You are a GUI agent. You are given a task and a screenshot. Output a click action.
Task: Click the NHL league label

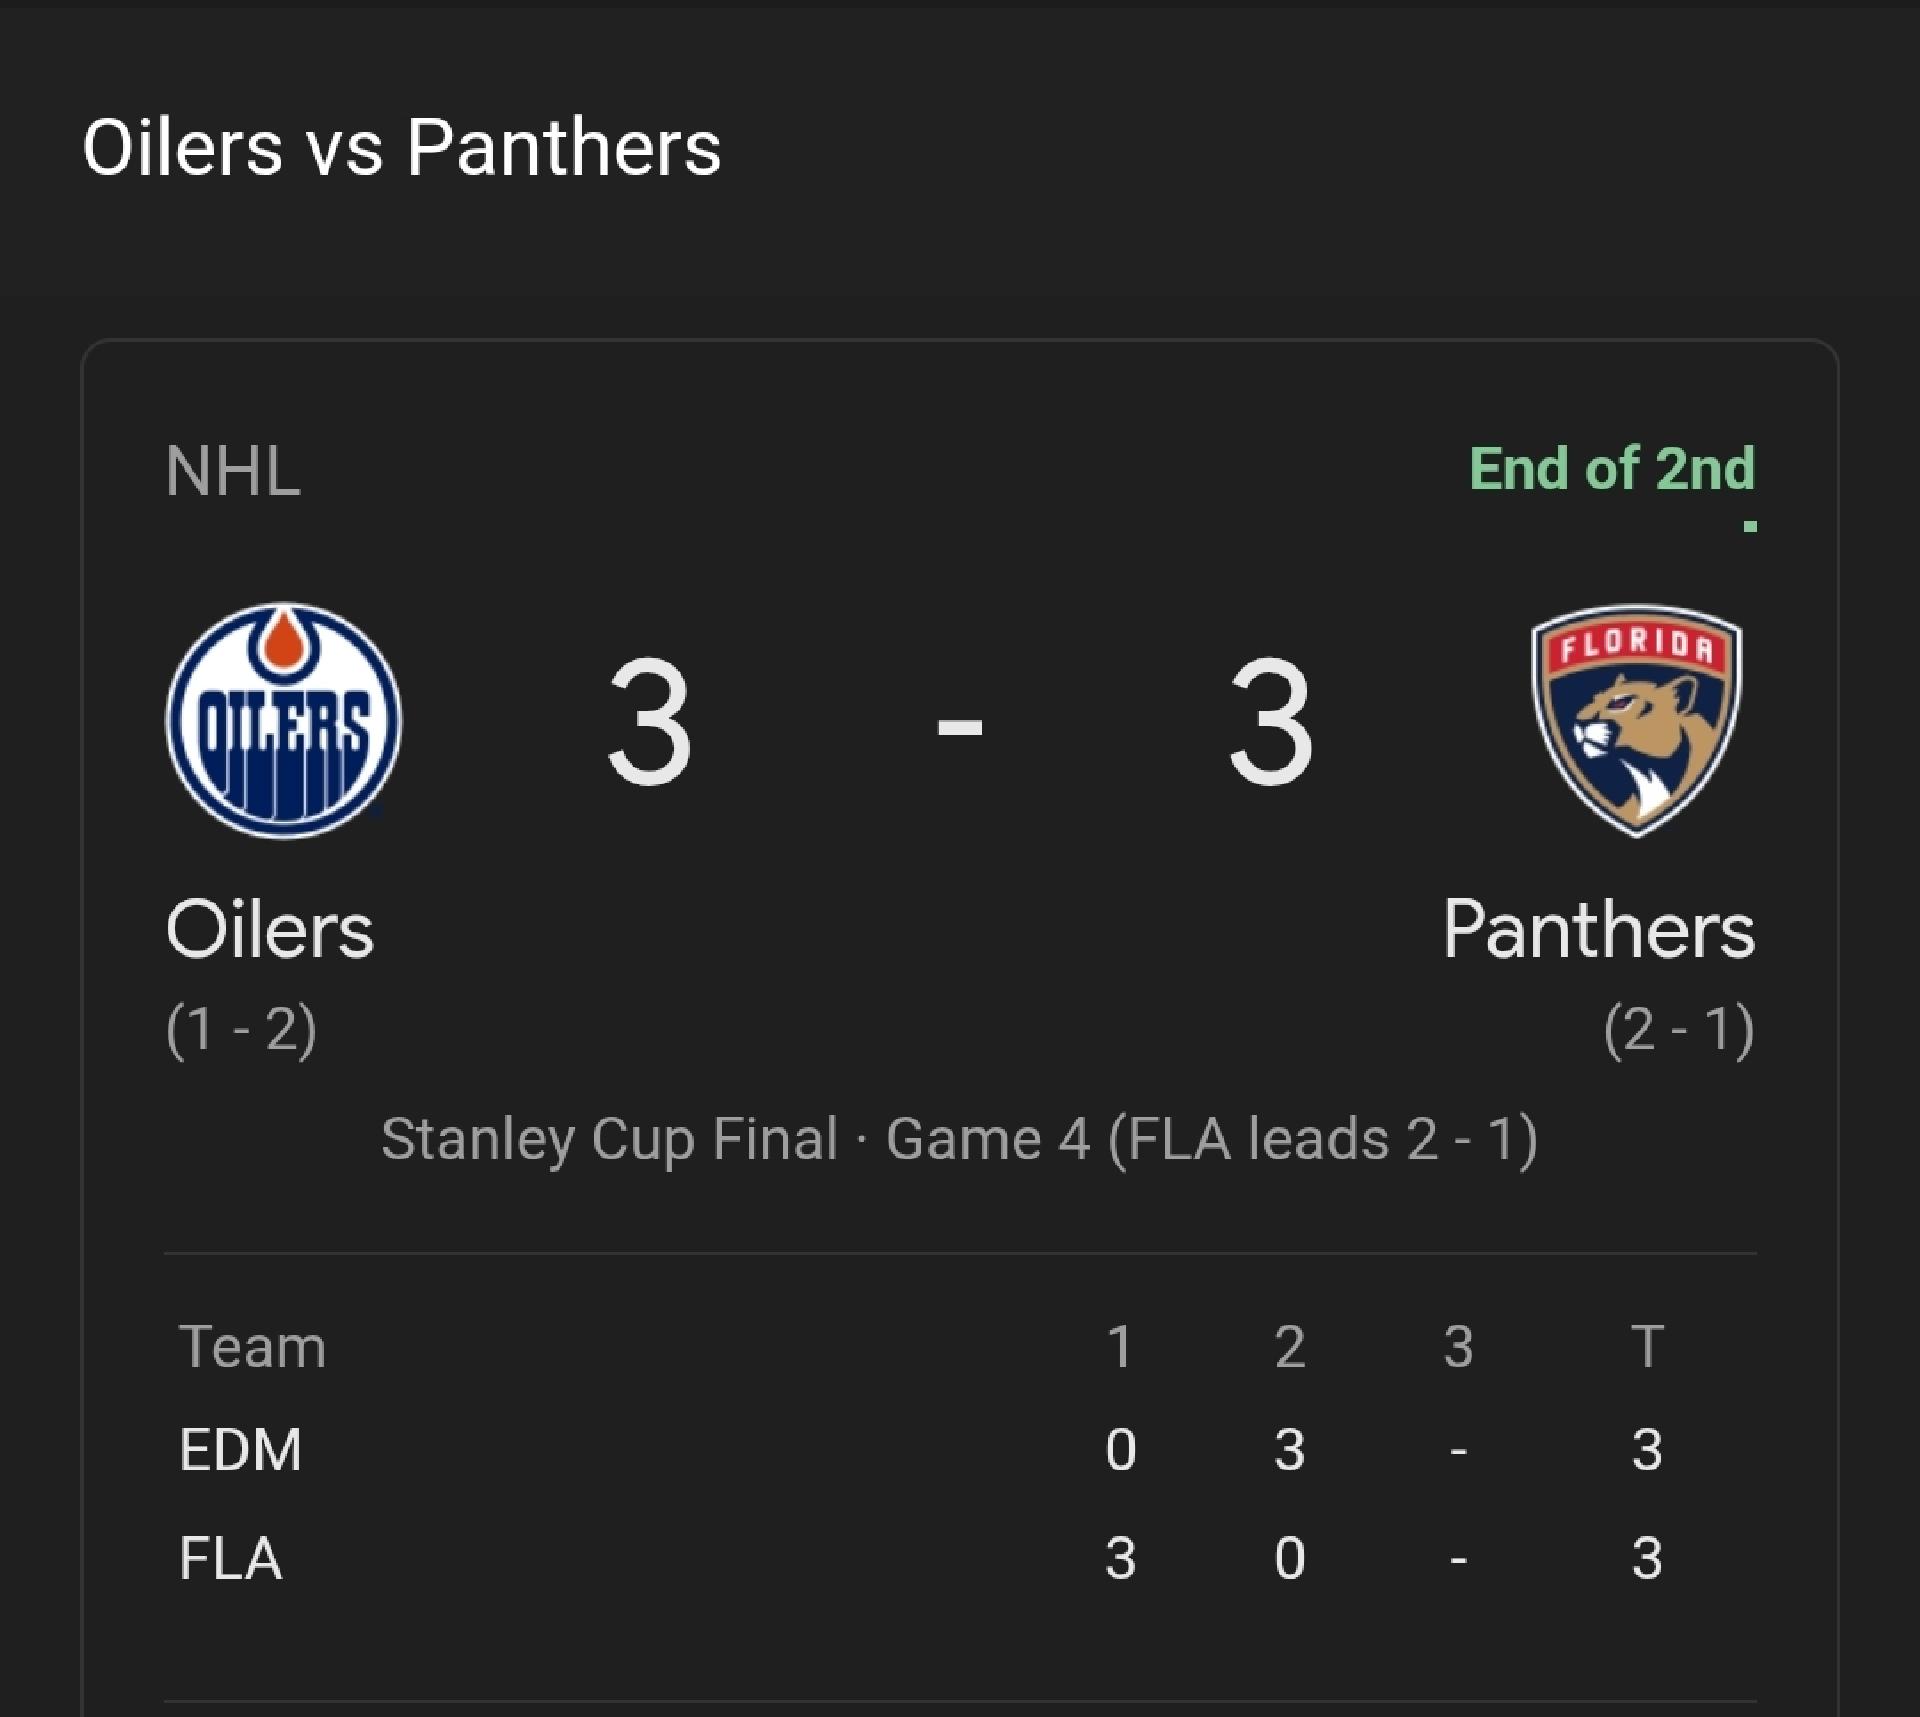click(x=233, y=471)
